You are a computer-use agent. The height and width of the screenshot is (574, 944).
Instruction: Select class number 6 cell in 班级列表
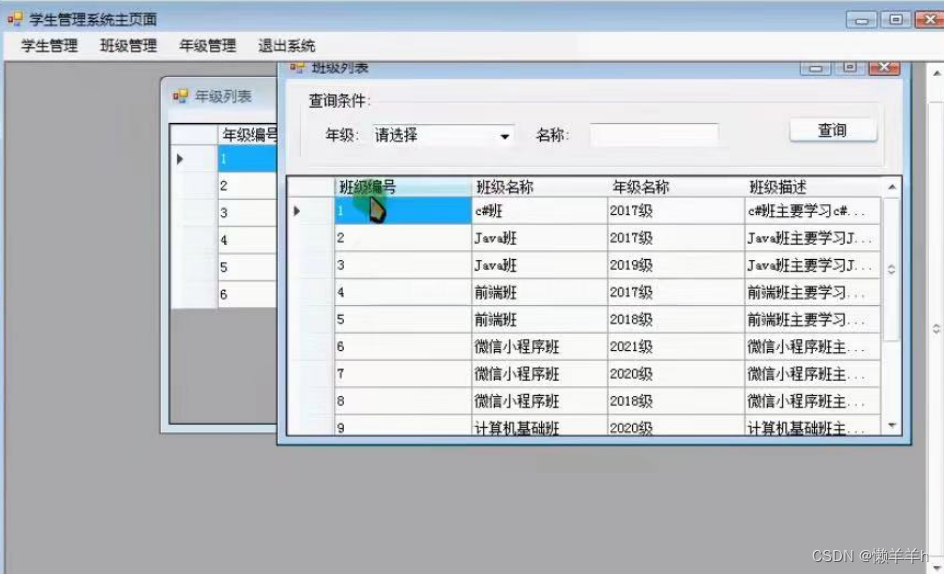coord(403,346)
